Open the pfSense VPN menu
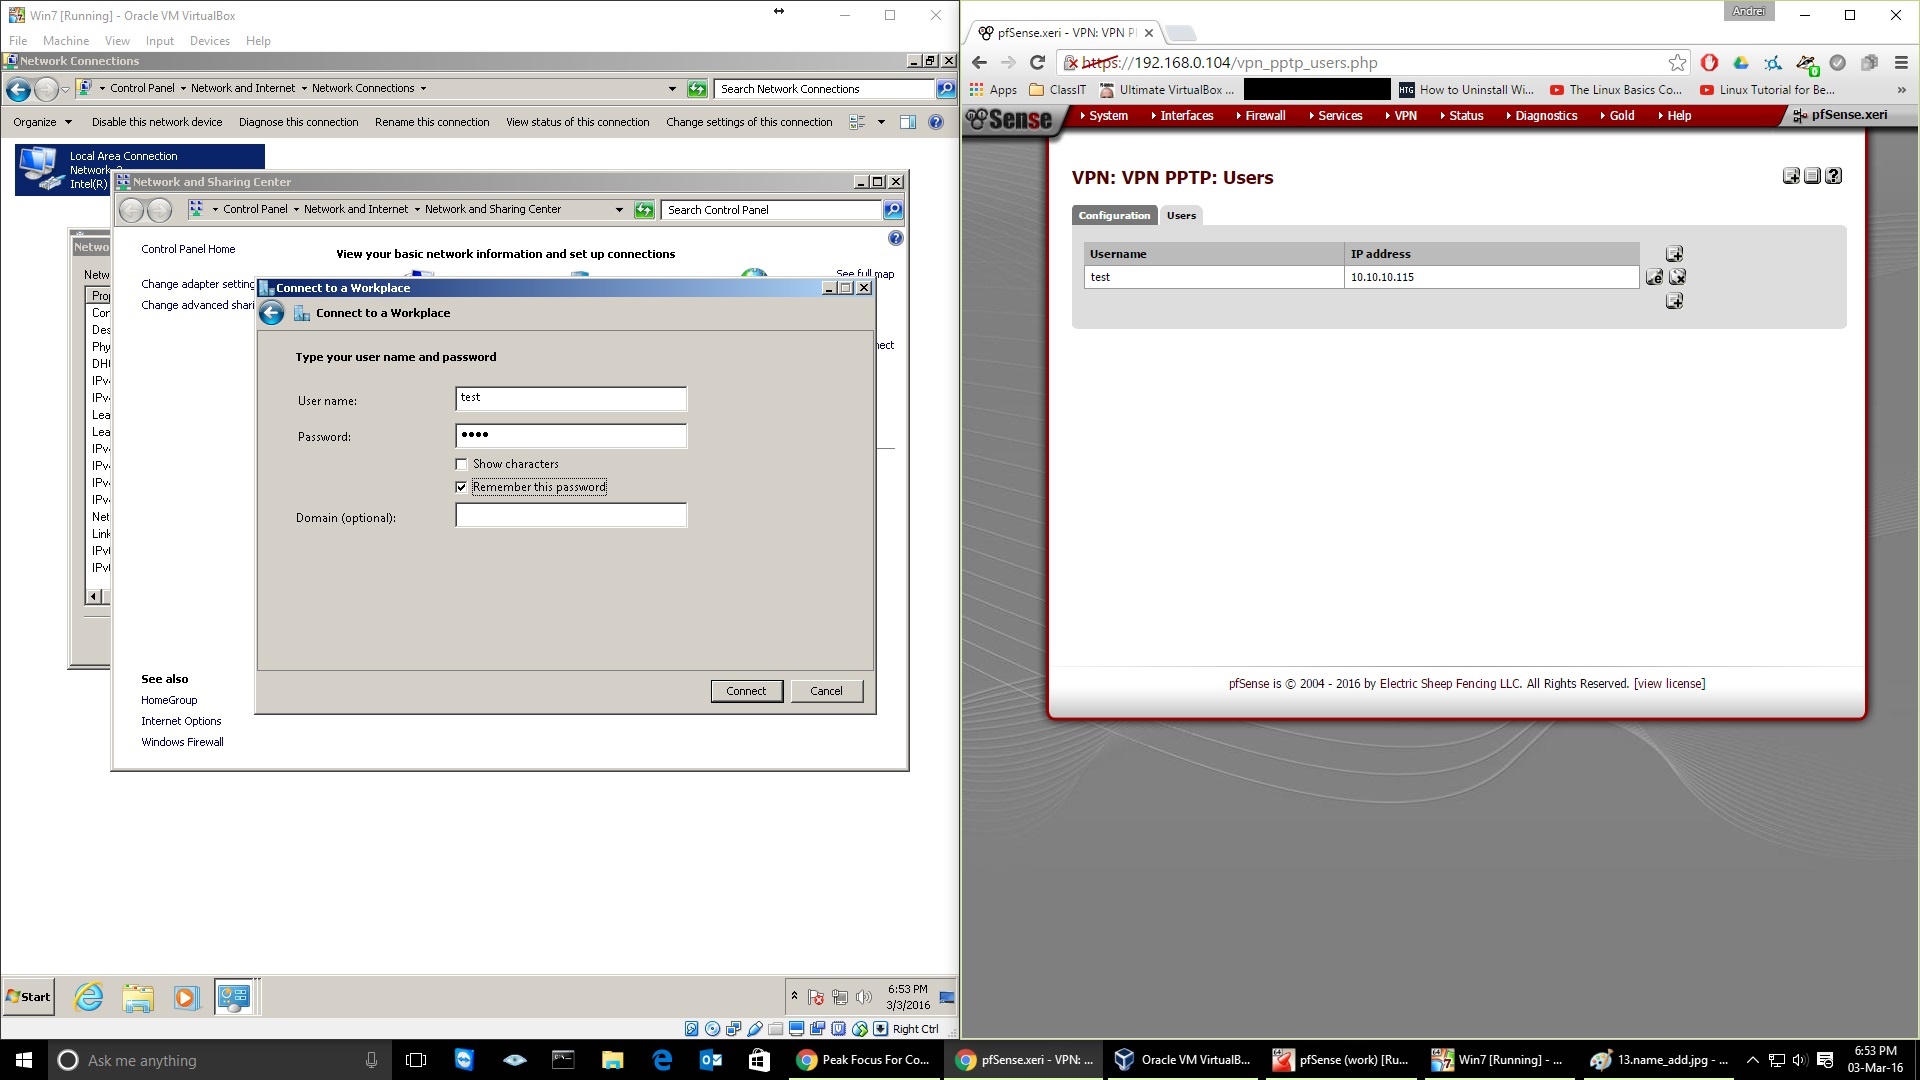Viewport: 1920px width, 1080px height. point(1401,116)
